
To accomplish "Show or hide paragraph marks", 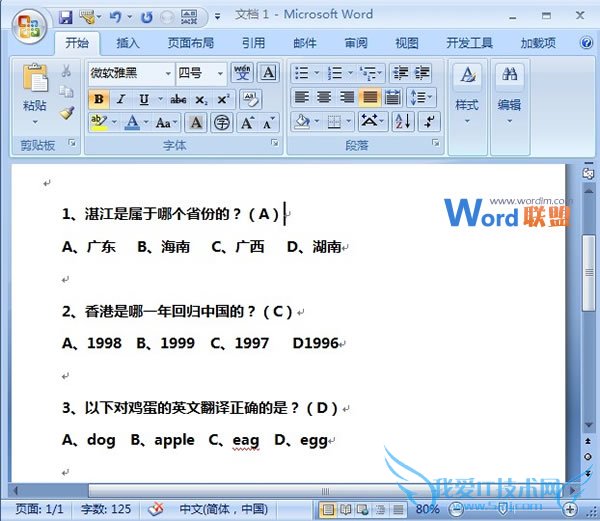I will coord(429,122).
